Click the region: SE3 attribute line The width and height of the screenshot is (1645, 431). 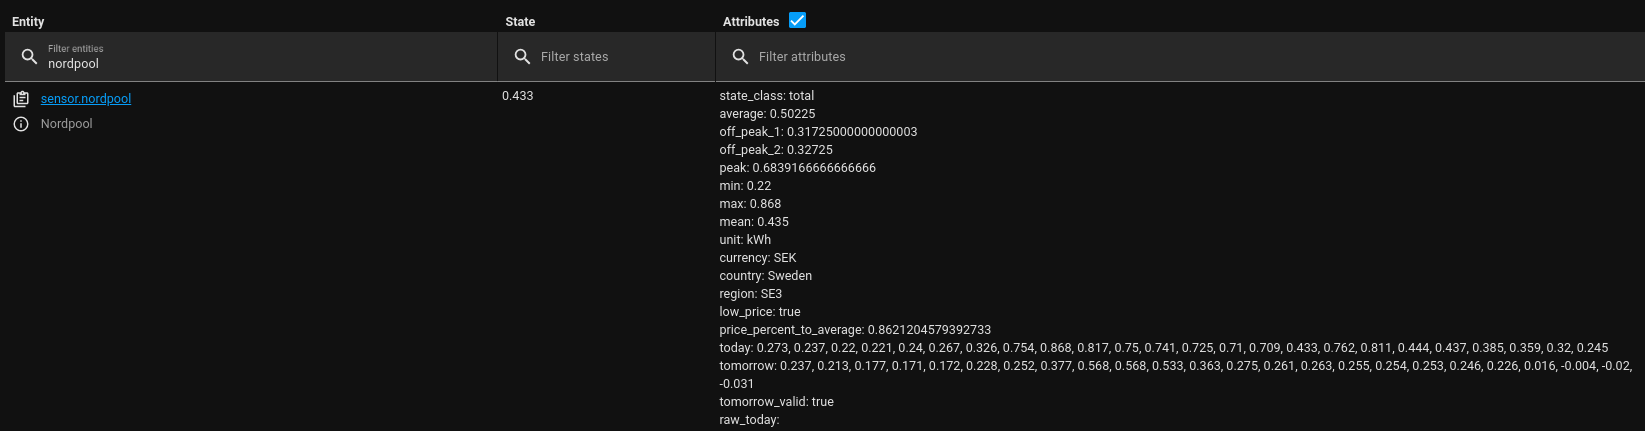(x=751, y=294)
